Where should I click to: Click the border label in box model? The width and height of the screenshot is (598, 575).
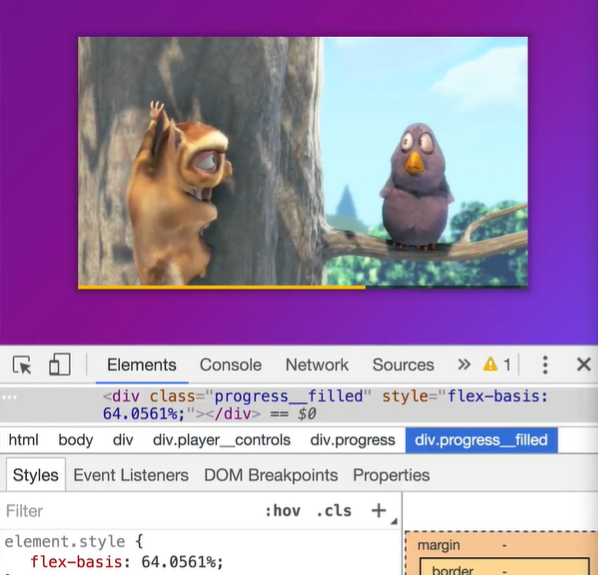click(x=453, y=570)
